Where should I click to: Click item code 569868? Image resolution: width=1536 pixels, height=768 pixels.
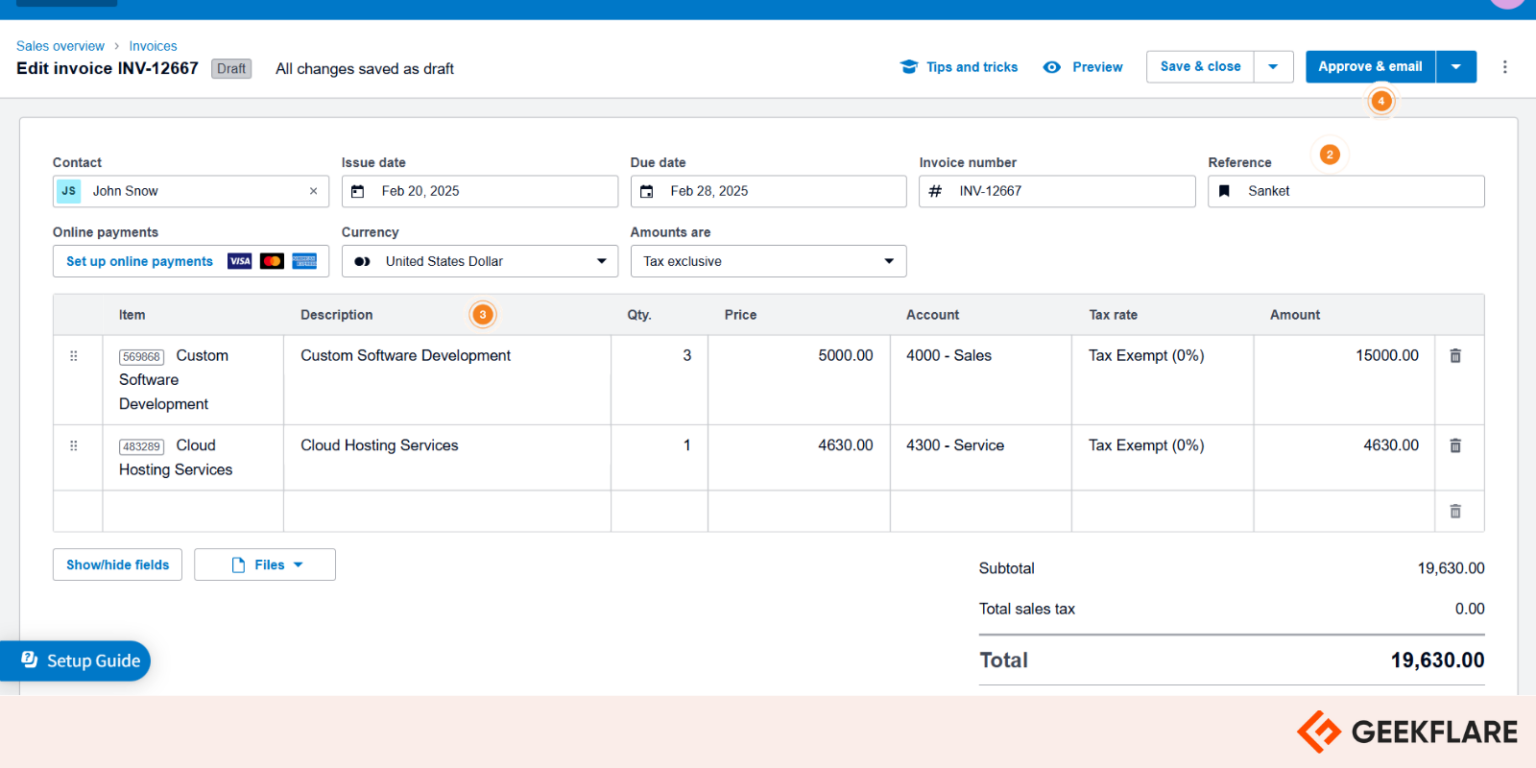click(x=141, y=357)
